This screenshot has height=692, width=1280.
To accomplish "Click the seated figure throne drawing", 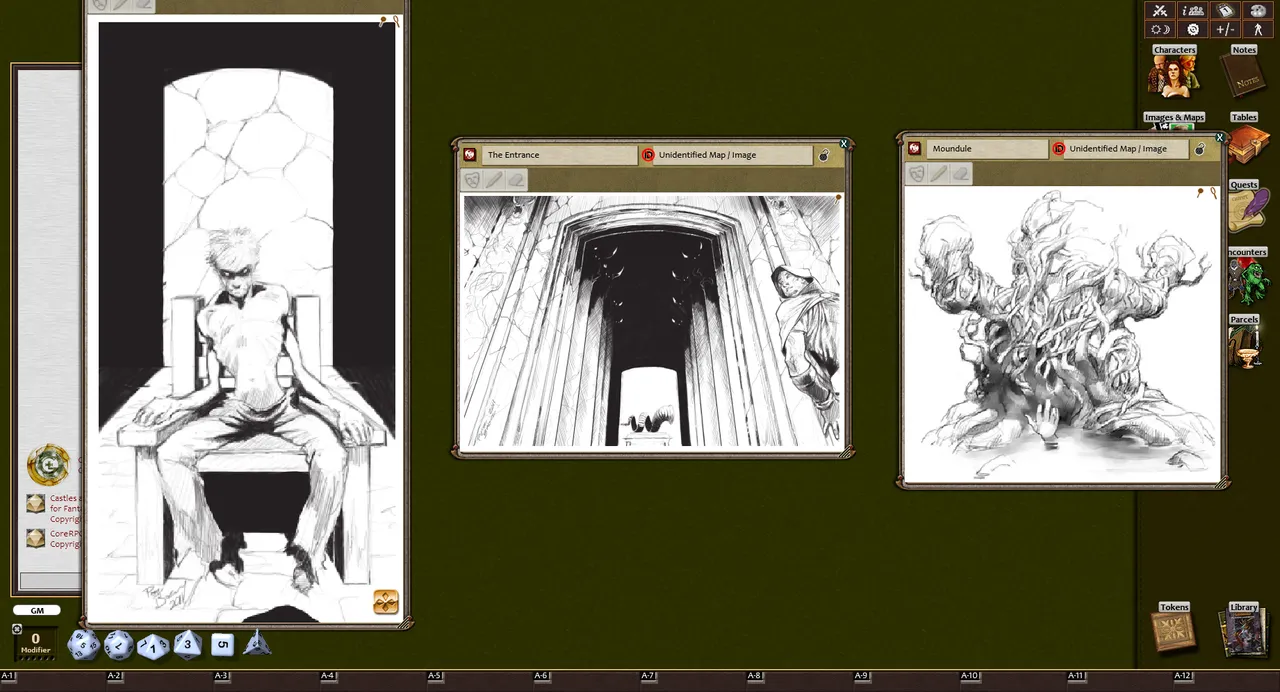I will tap(246, 320).
